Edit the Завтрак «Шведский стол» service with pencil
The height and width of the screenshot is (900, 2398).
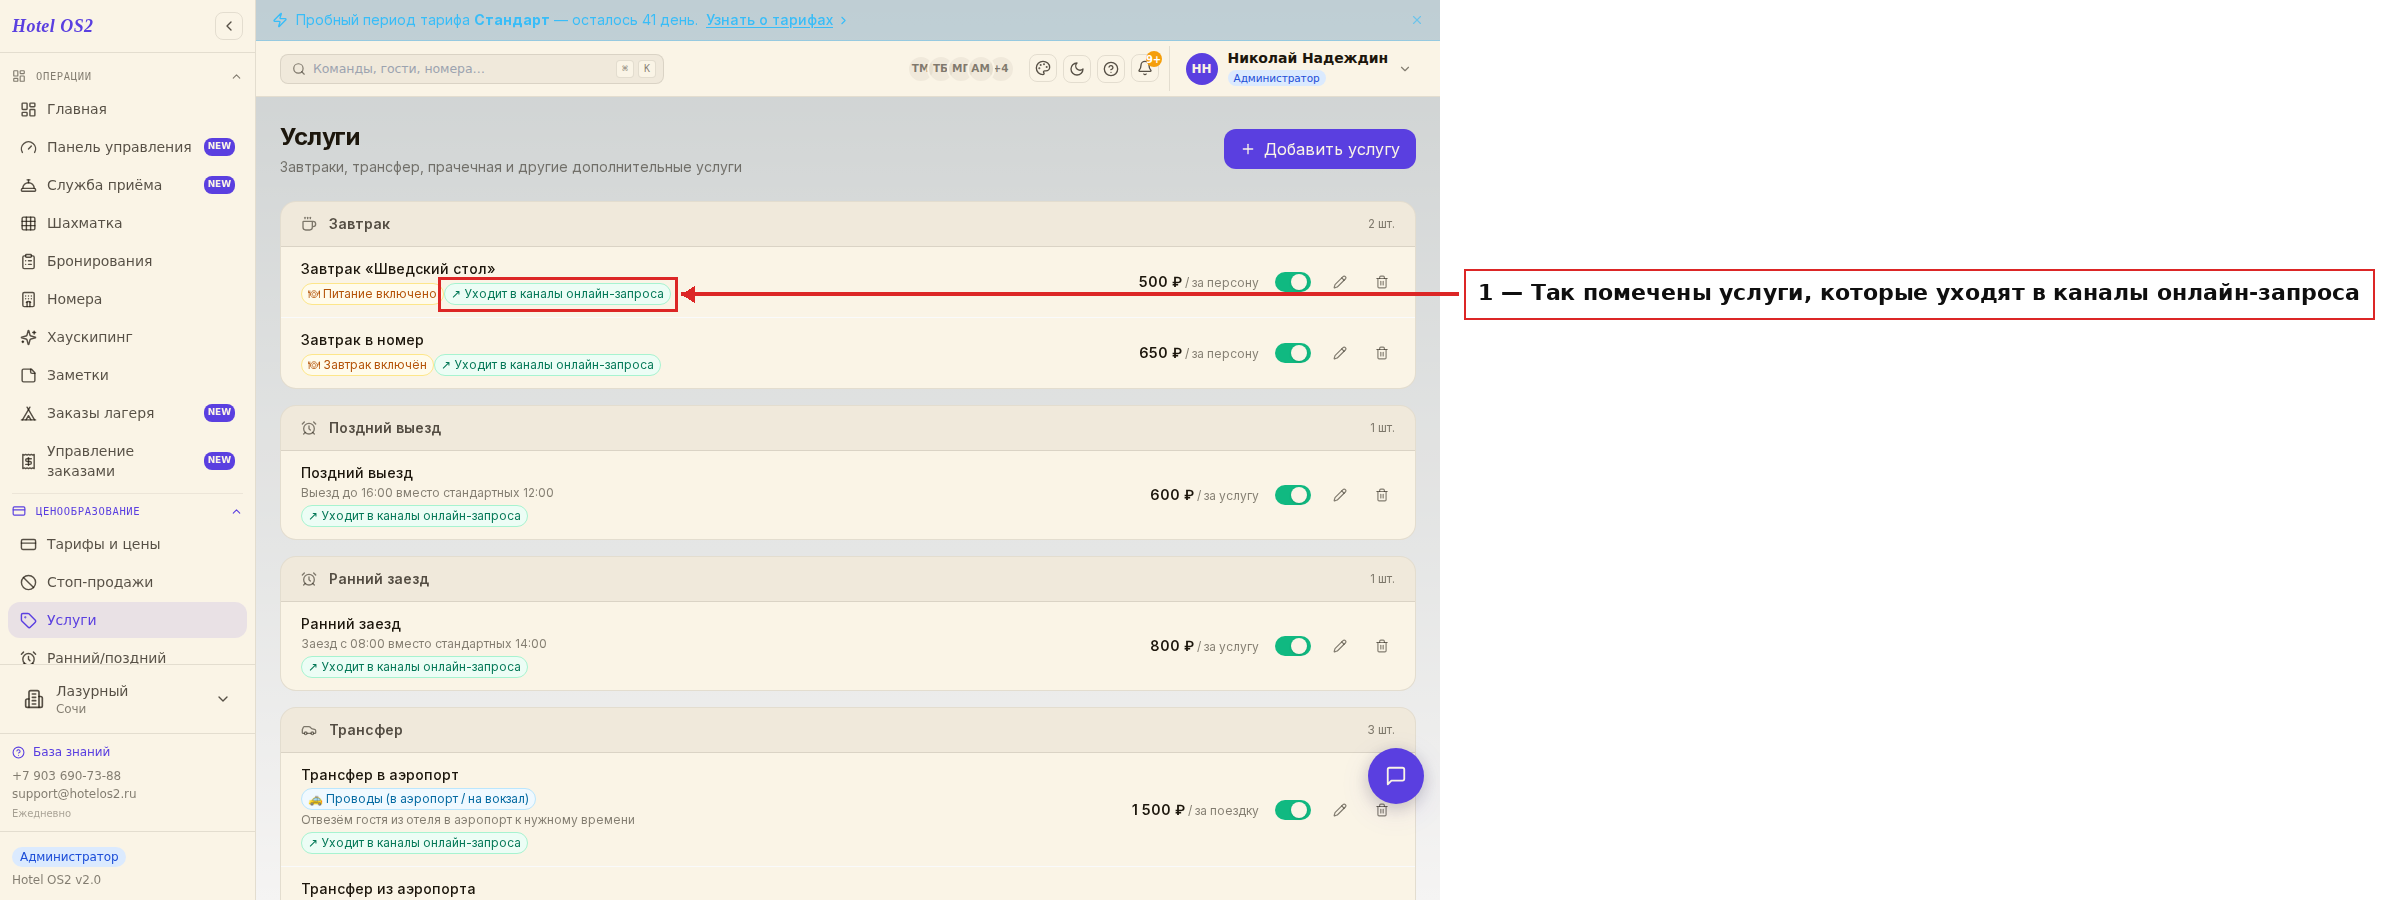(x=1340, y=282)
